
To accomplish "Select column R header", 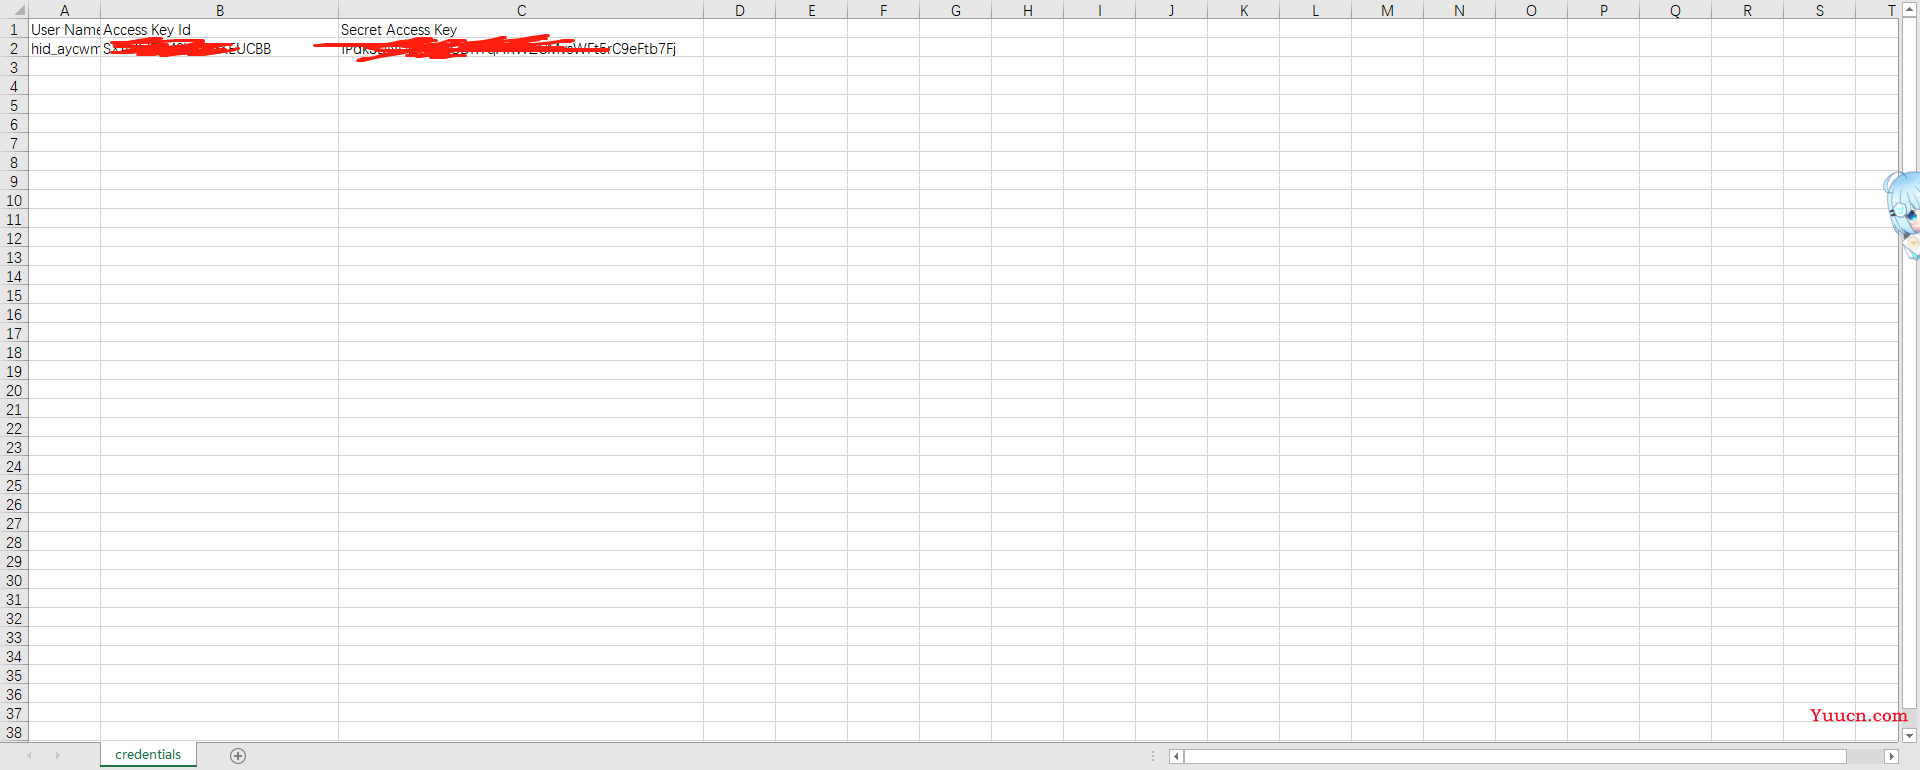I will coord(1748,10).
